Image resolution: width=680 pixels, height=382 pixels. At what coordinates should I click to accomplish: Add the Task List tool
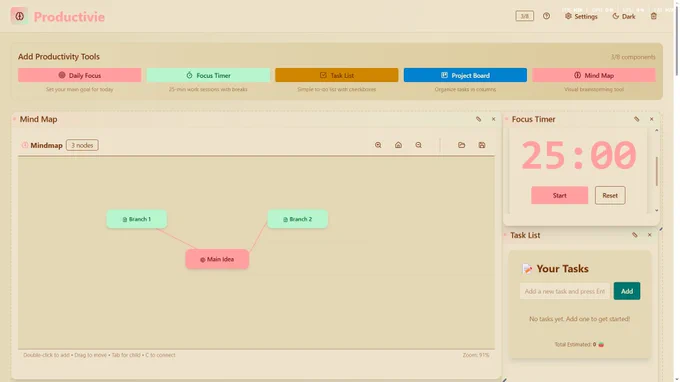point(337,75)
